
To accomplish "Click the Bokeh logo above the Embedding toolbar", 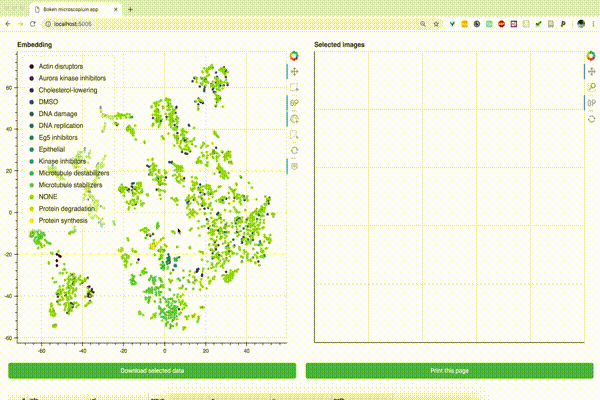I will [x=294, y=56].
